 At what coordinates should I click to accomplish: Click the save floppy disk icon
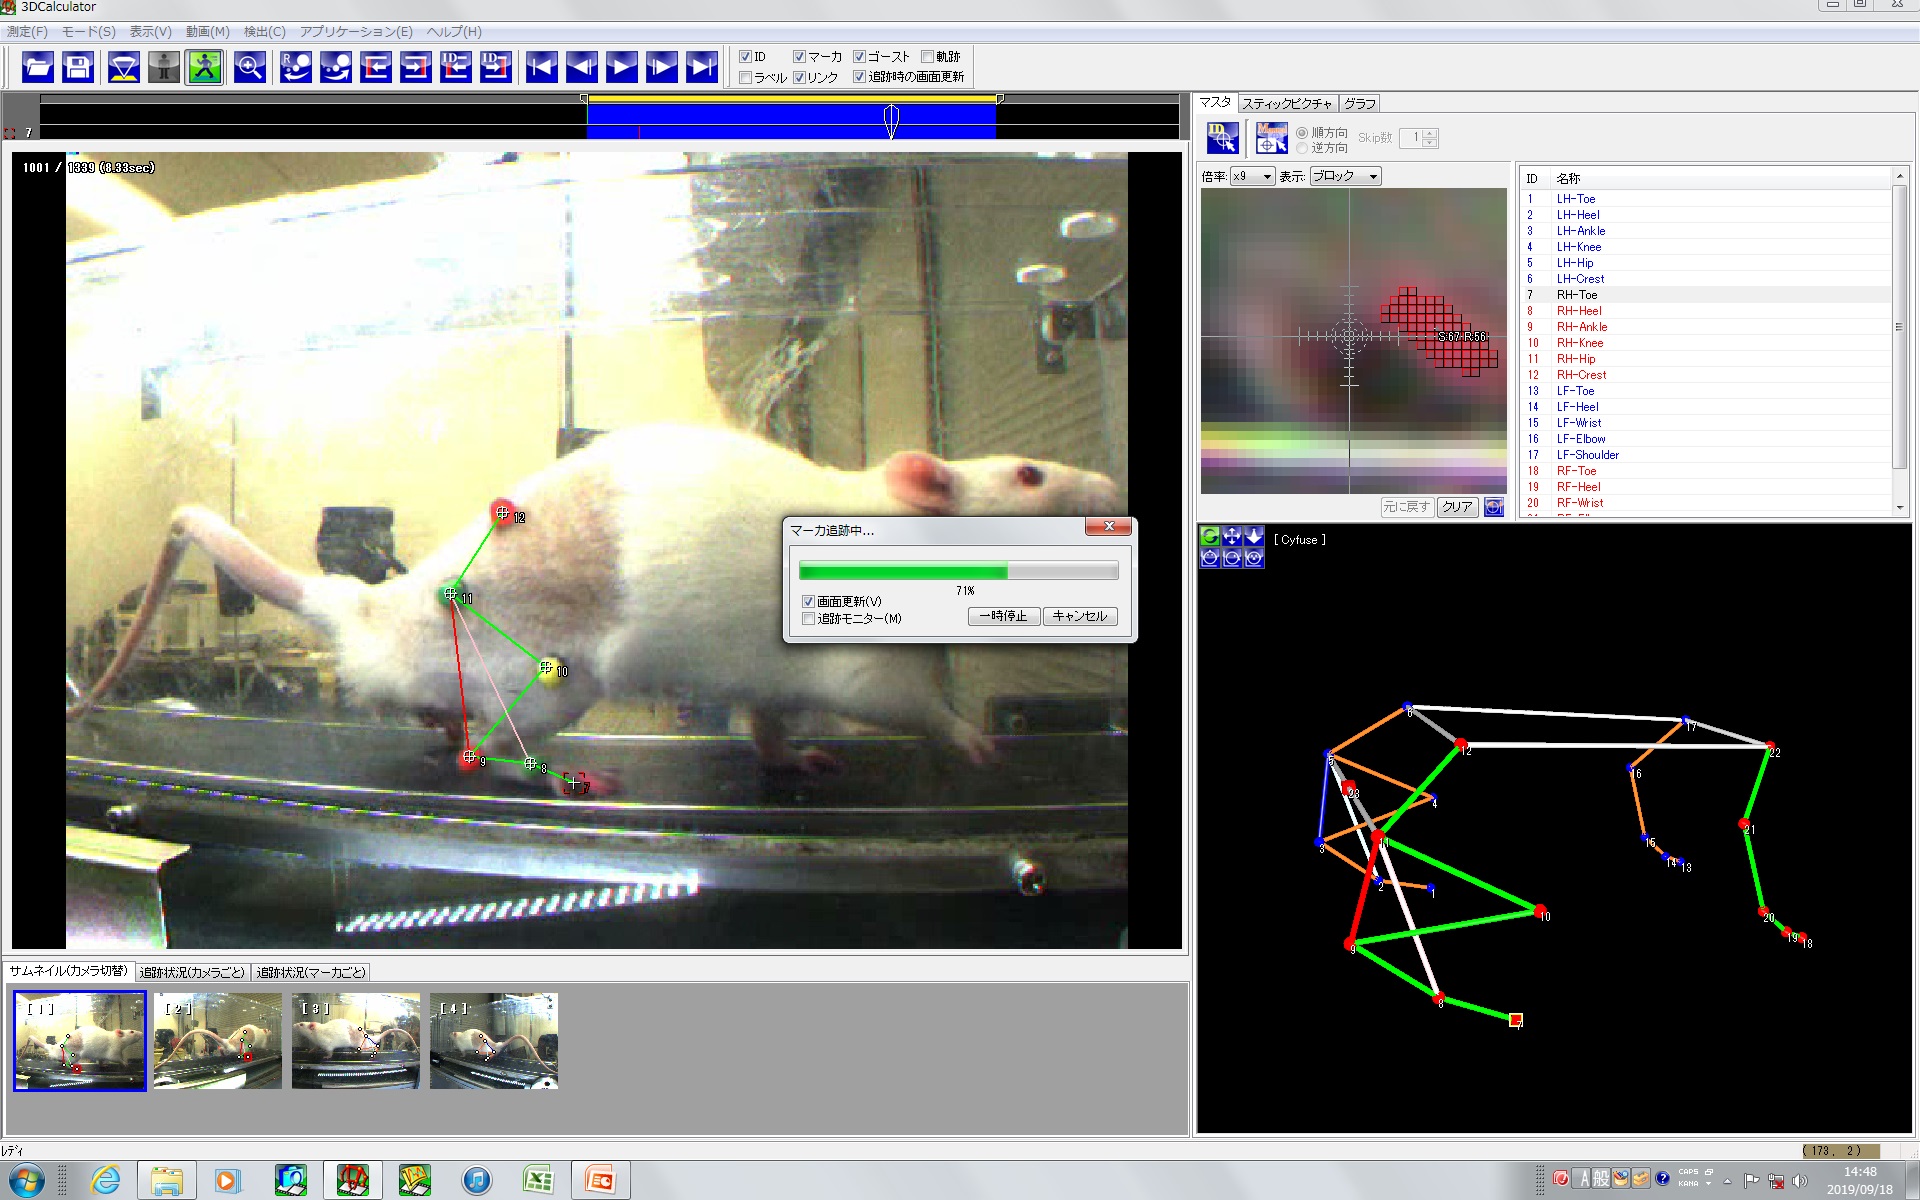(x=78, y=68)
